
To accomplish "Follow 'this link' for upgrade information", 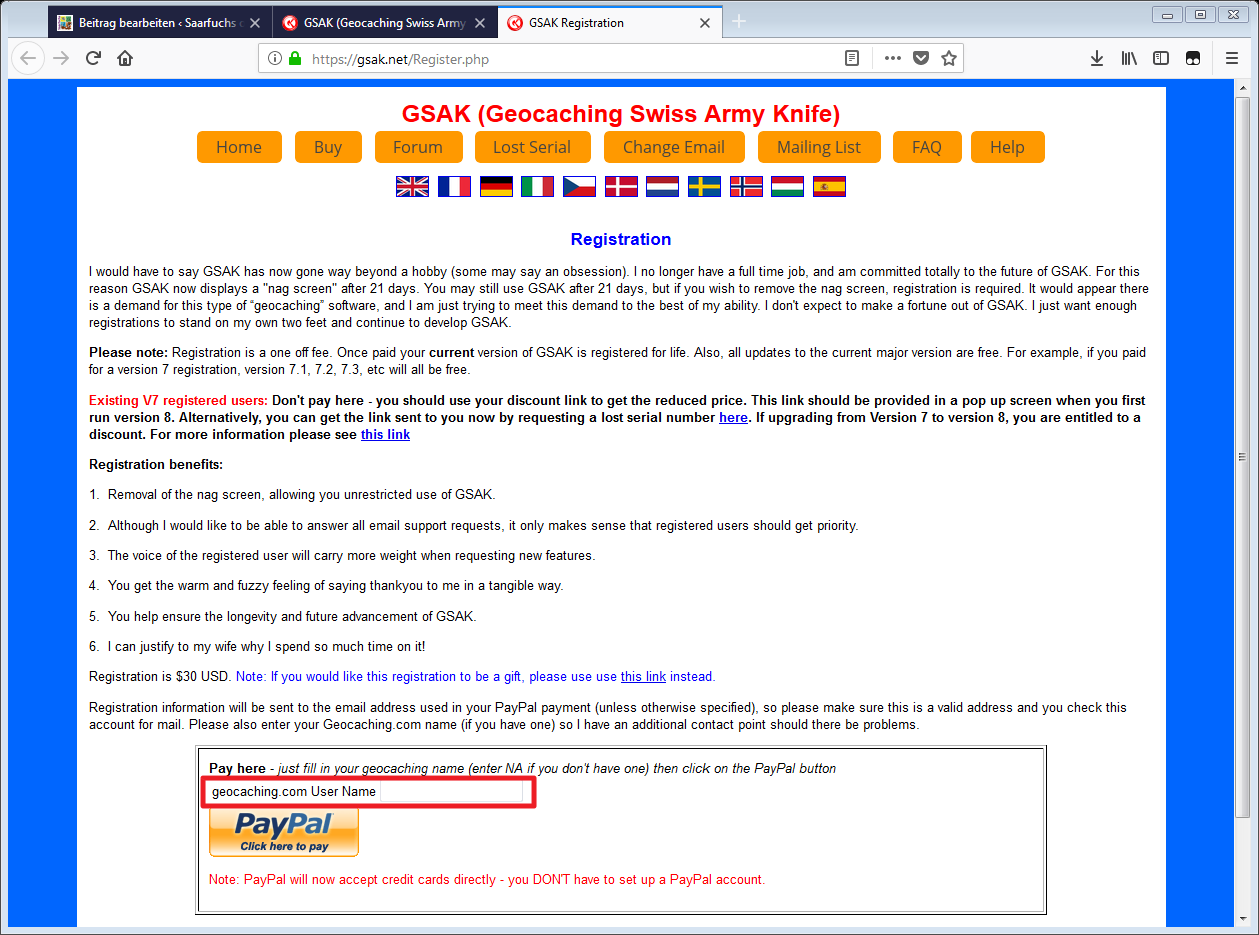I will click(x=385, y=434).
